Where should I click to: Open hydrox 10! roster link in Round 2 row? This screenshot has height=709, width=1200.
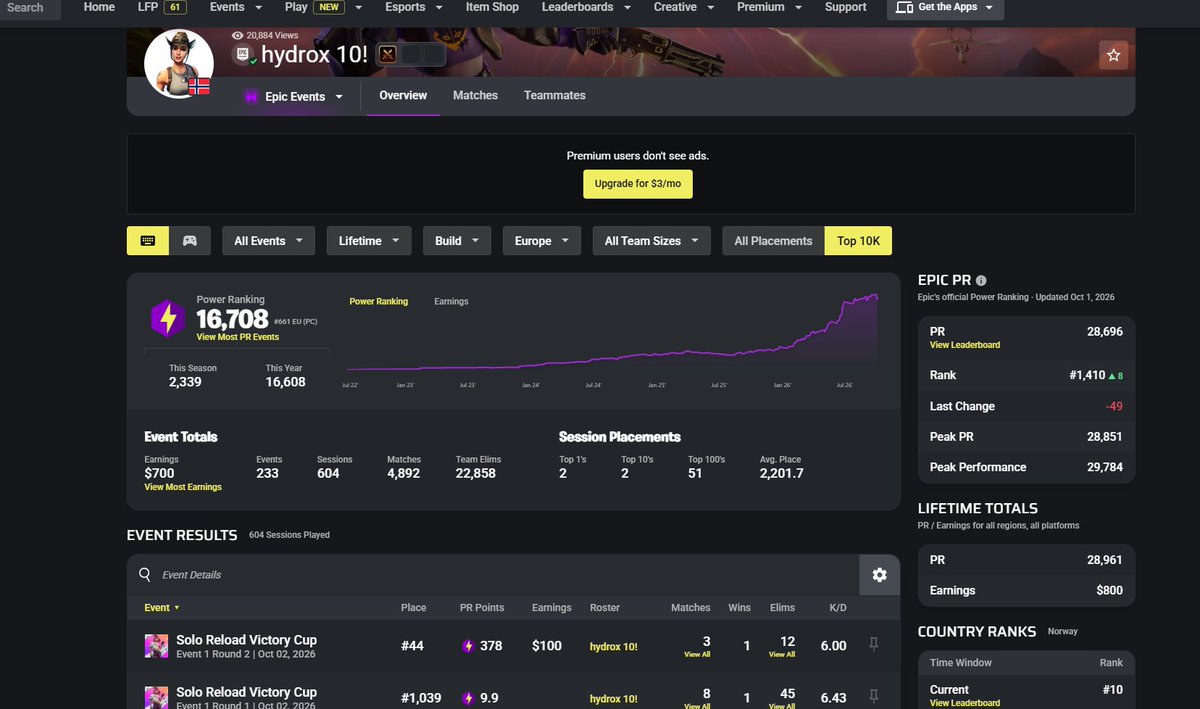(613, 647)
